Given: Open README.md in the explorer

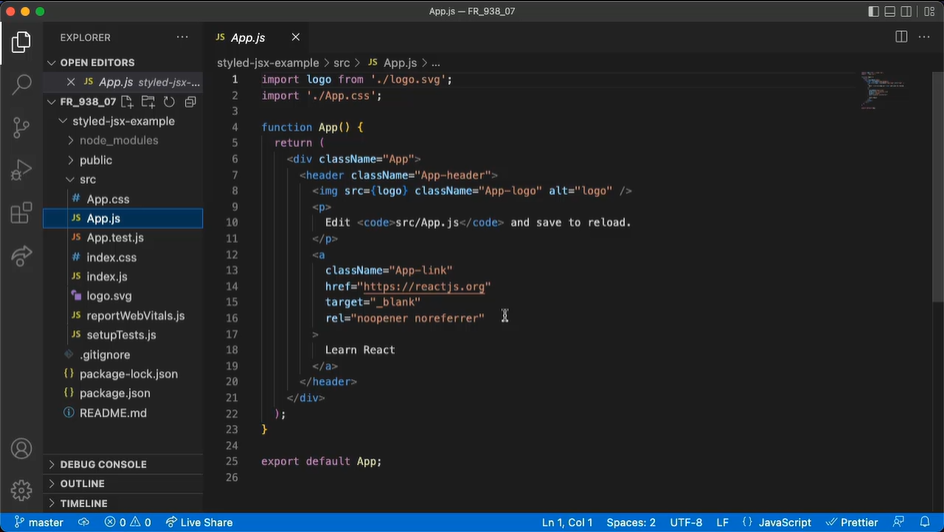Looking at the screenshot, I should coord(123,413).
